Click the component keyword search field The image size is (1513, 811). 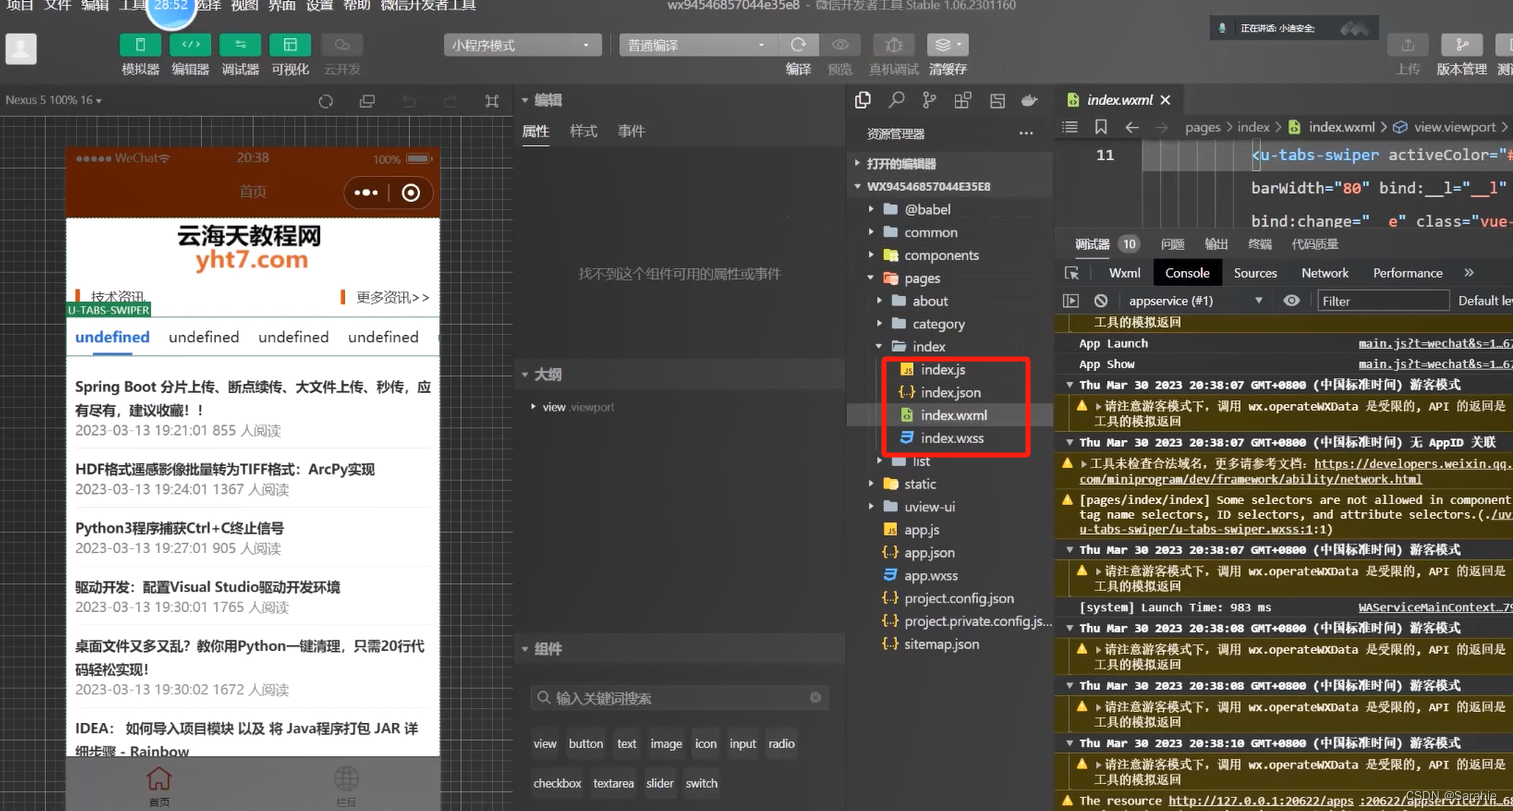tap(680, 698)
